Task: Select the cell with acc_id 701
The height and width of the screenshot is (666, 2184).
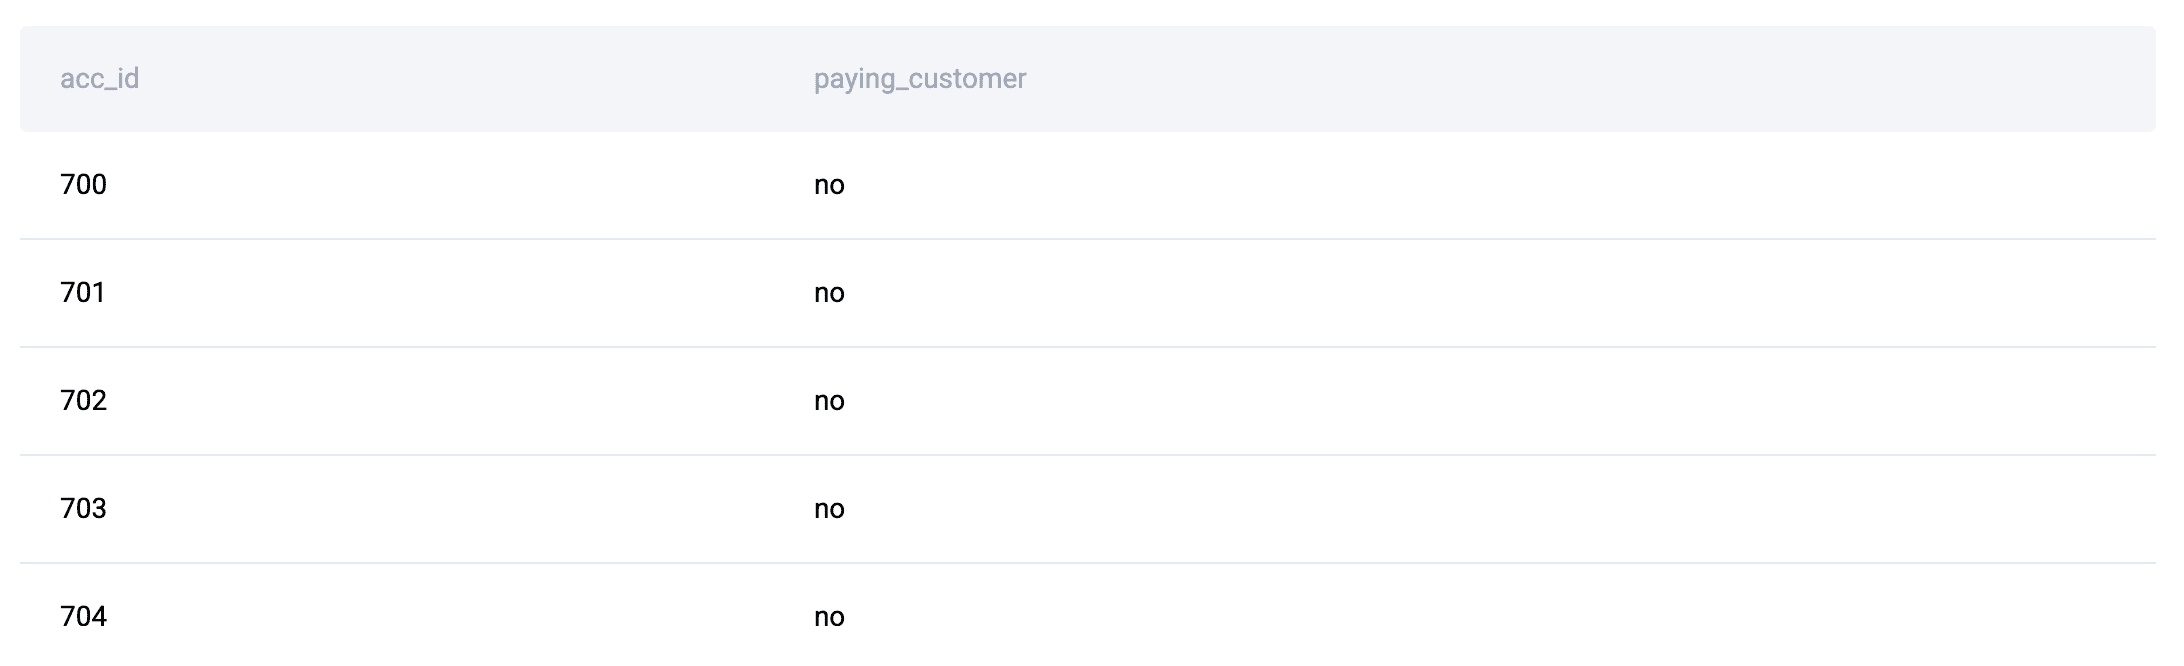Action: pos(82,293)
